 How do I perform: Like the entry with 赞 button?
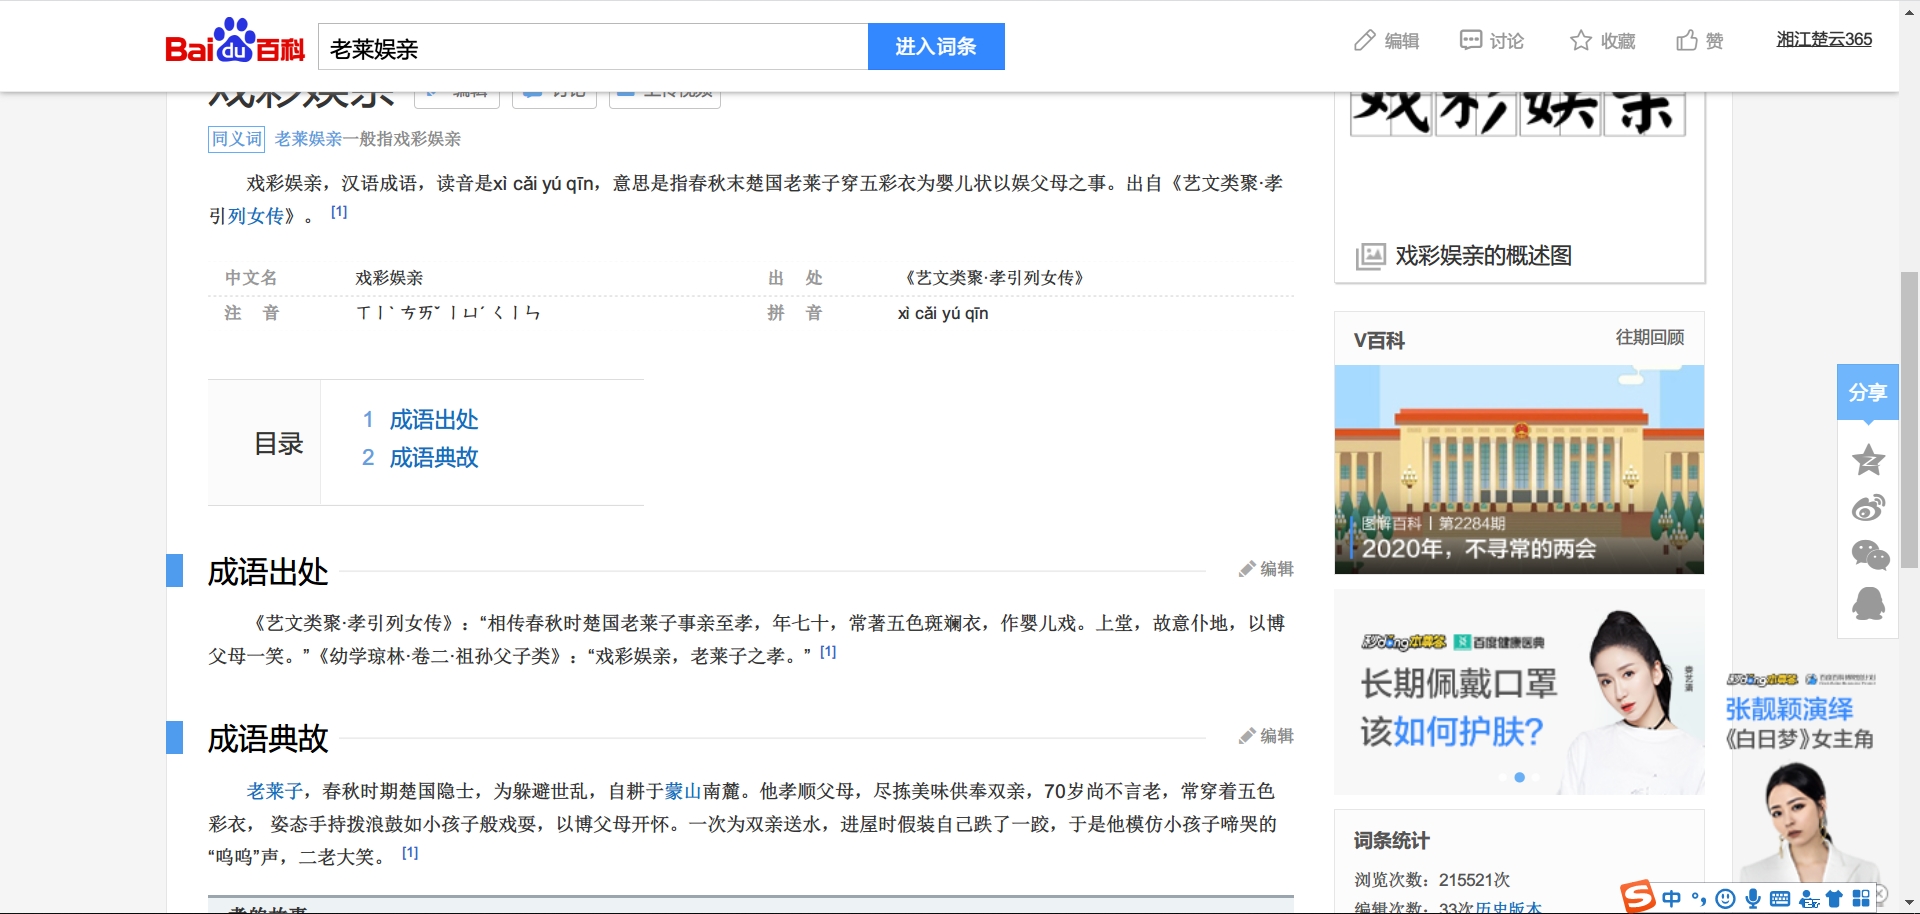(1700, 41)
